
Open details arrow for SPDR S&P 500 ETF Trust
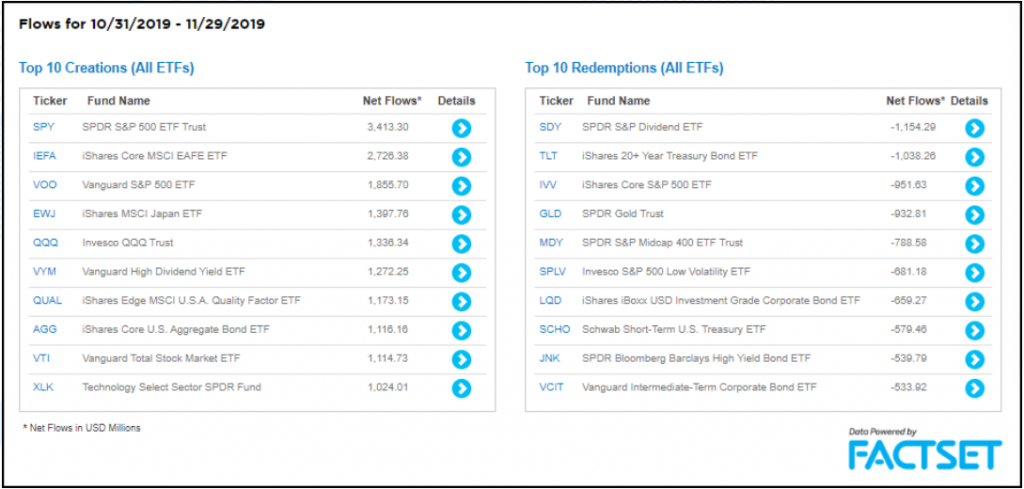(461, 128)
